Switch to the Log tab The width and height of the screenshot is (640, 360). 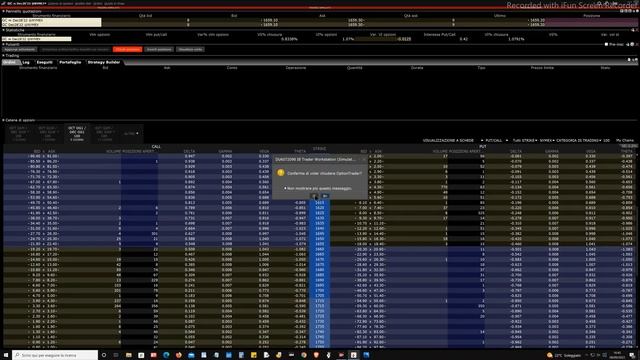[26, 62]
